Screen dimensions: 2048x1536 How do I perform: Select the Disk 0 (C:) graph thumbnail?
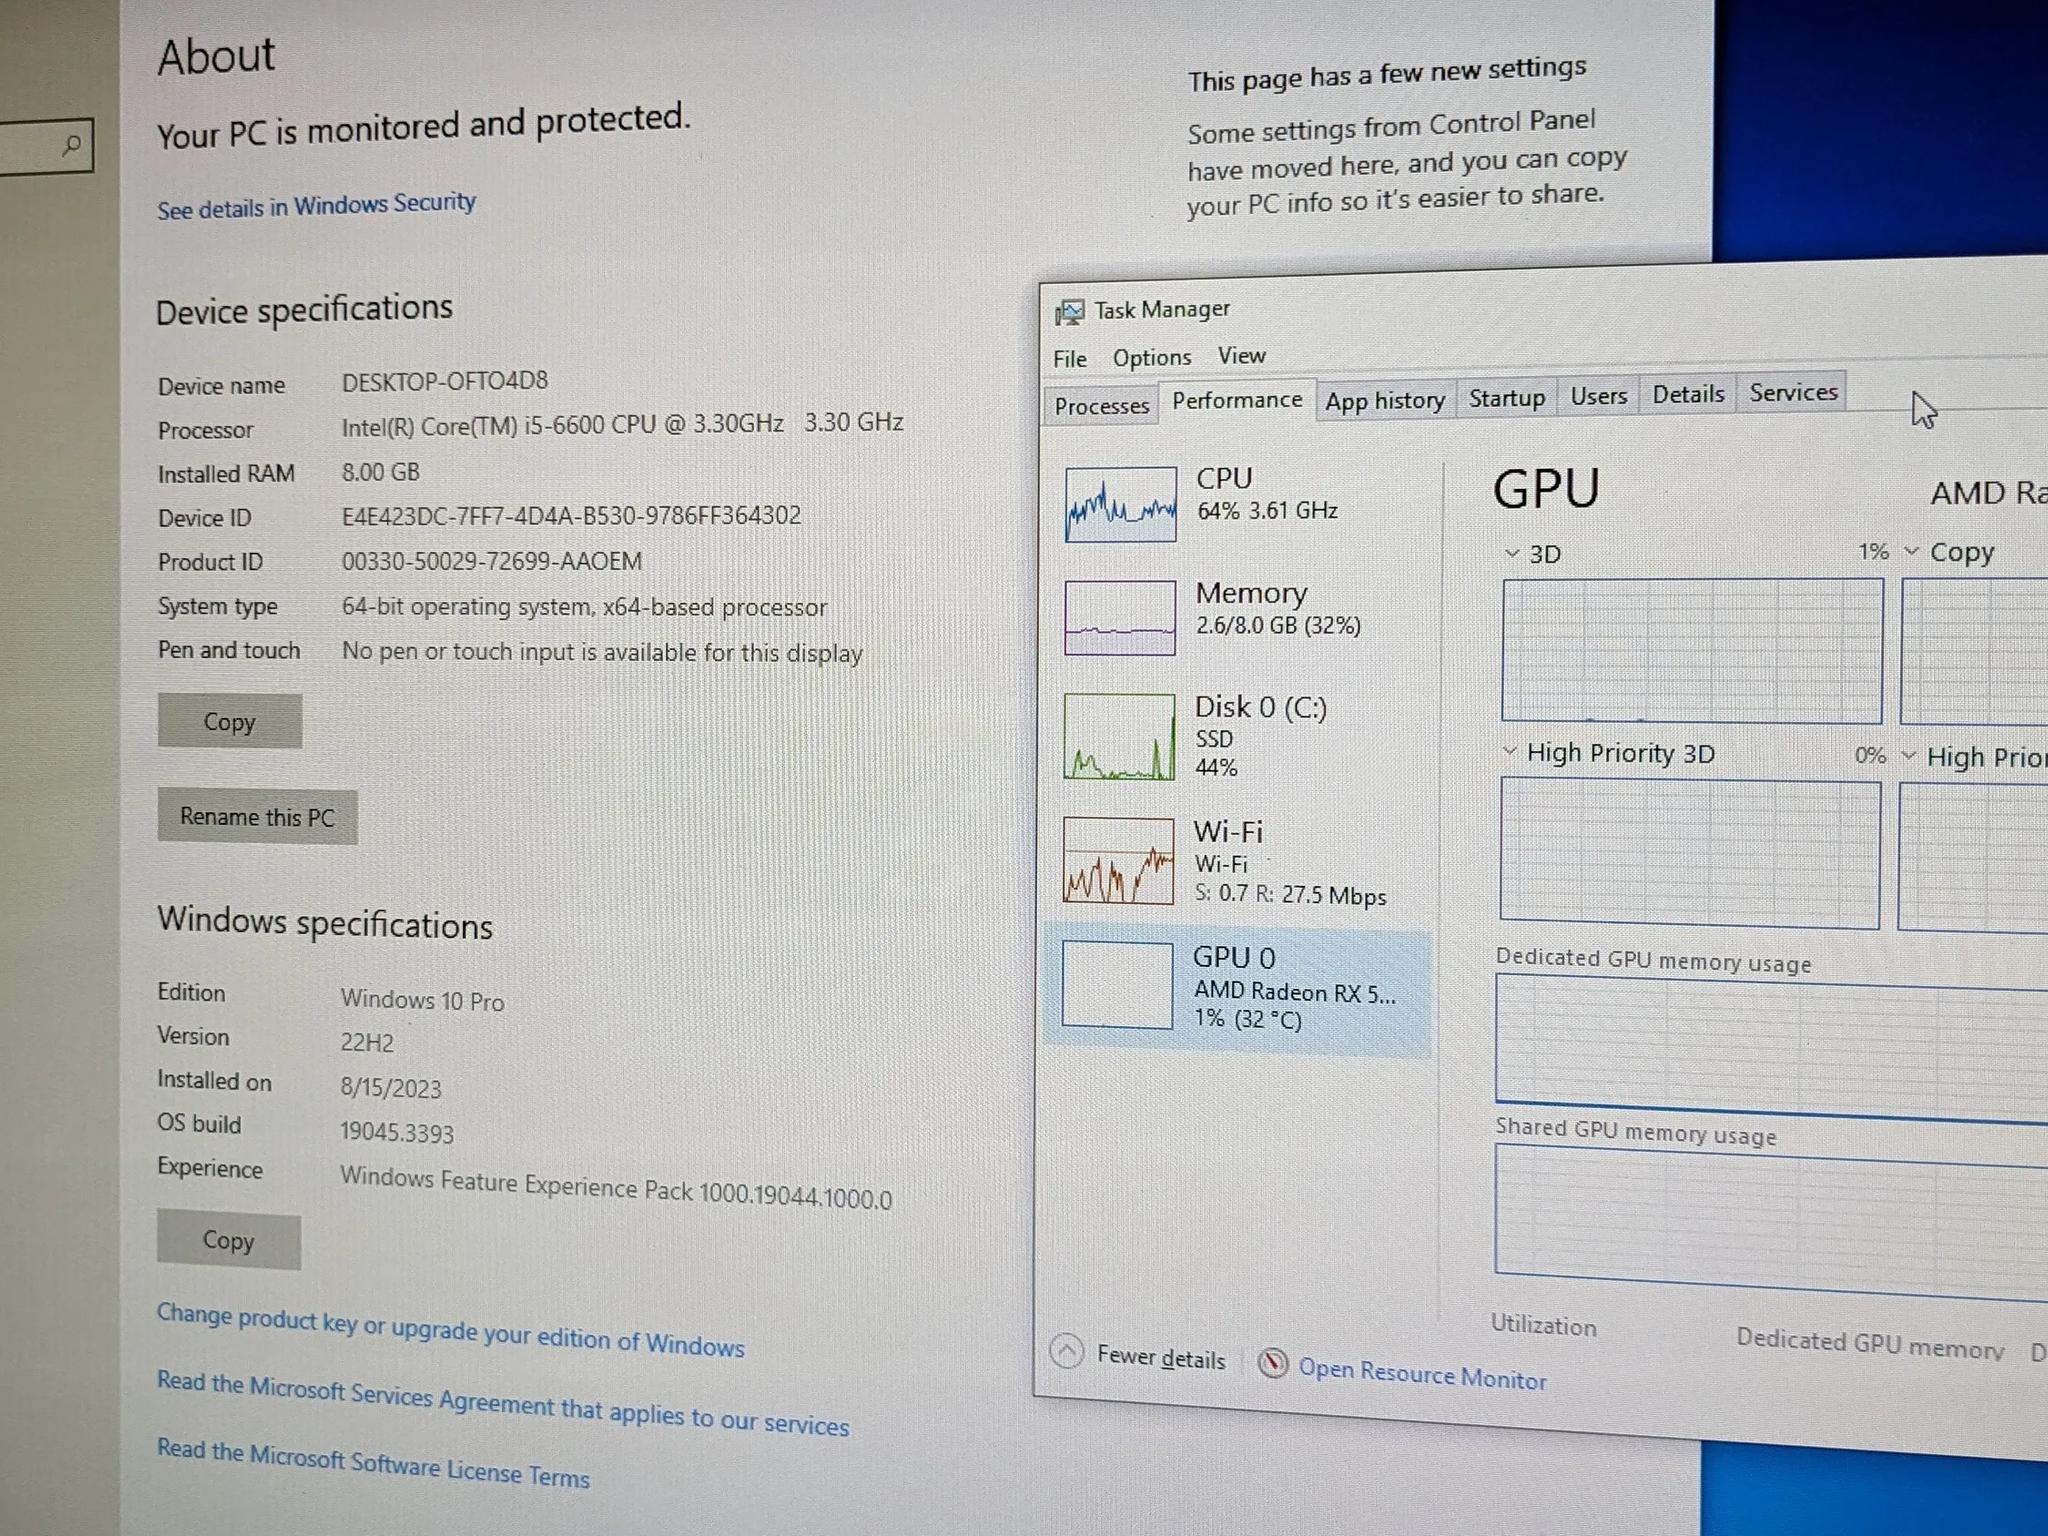coord(1119,737)
